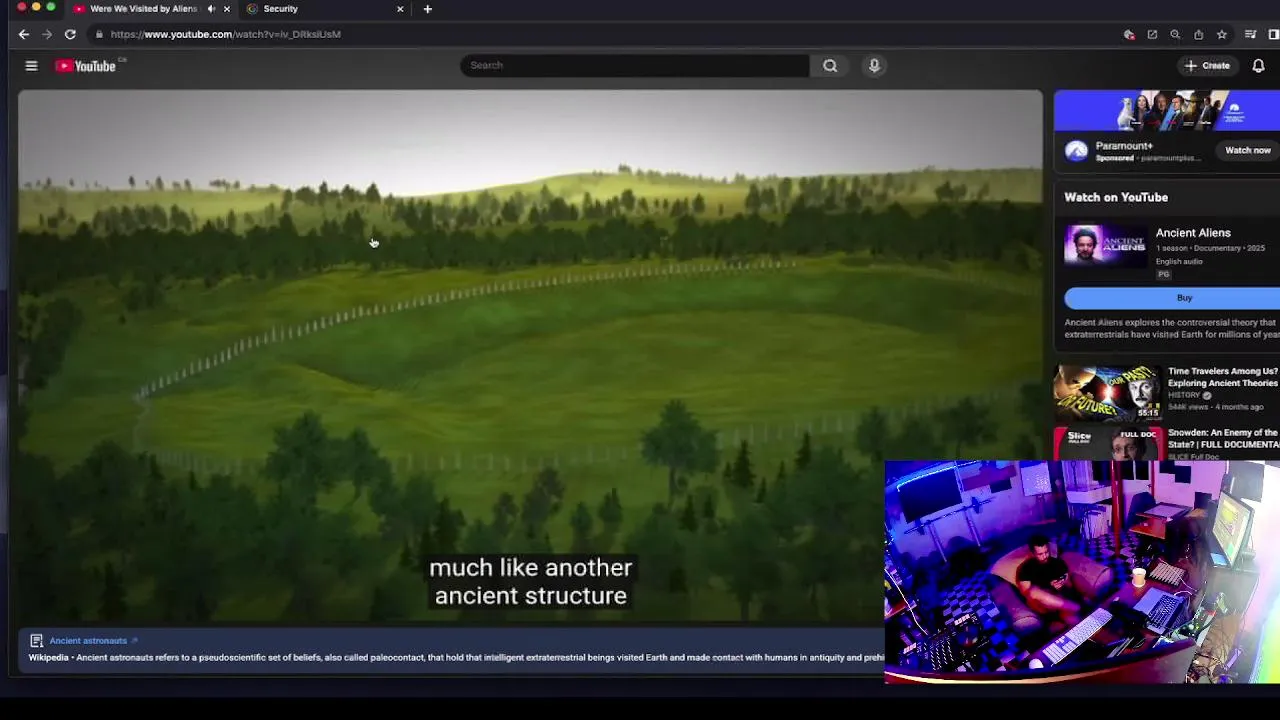Open the HISTORY channel name

[x=1184, y=395]
